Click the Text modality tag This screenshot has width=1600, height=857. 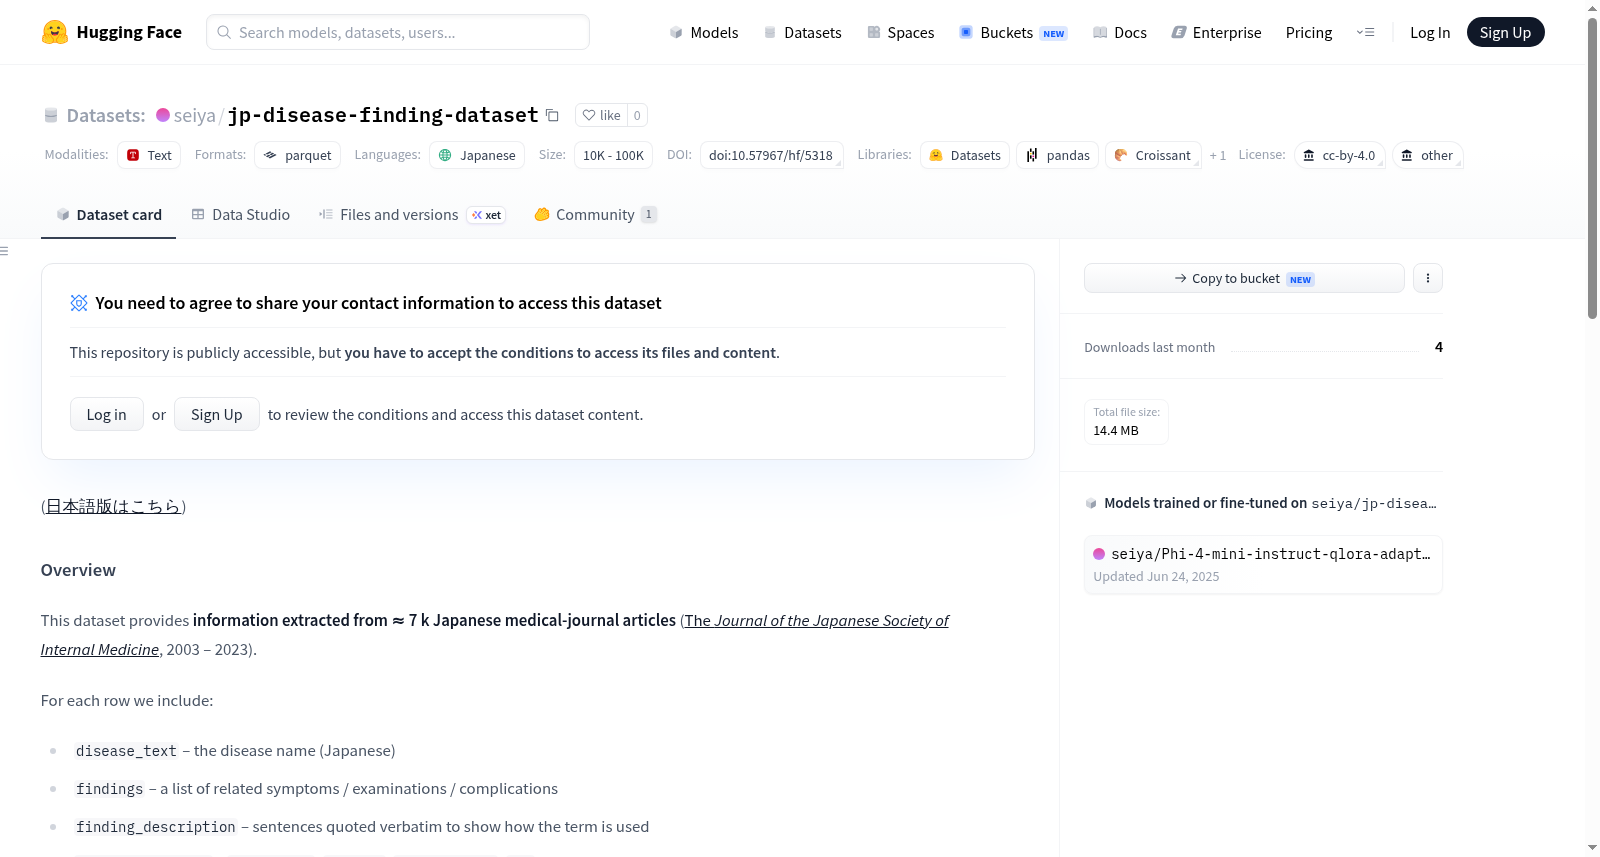[149, 155]
